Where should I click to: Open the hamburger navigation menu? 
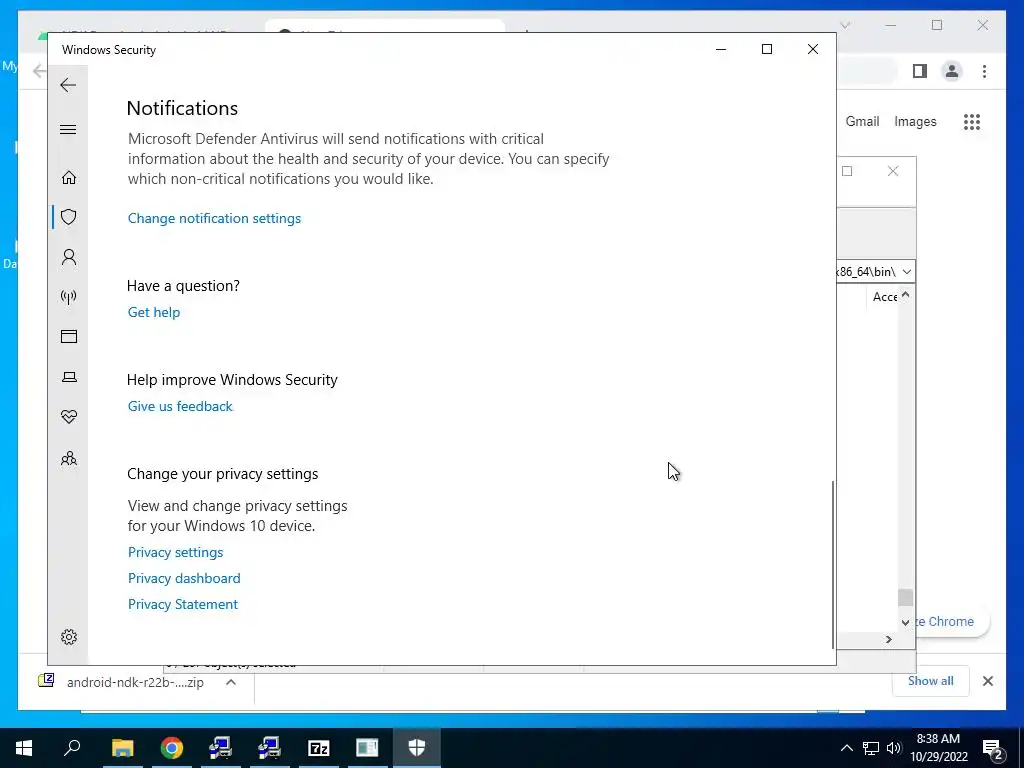(68, 129)
